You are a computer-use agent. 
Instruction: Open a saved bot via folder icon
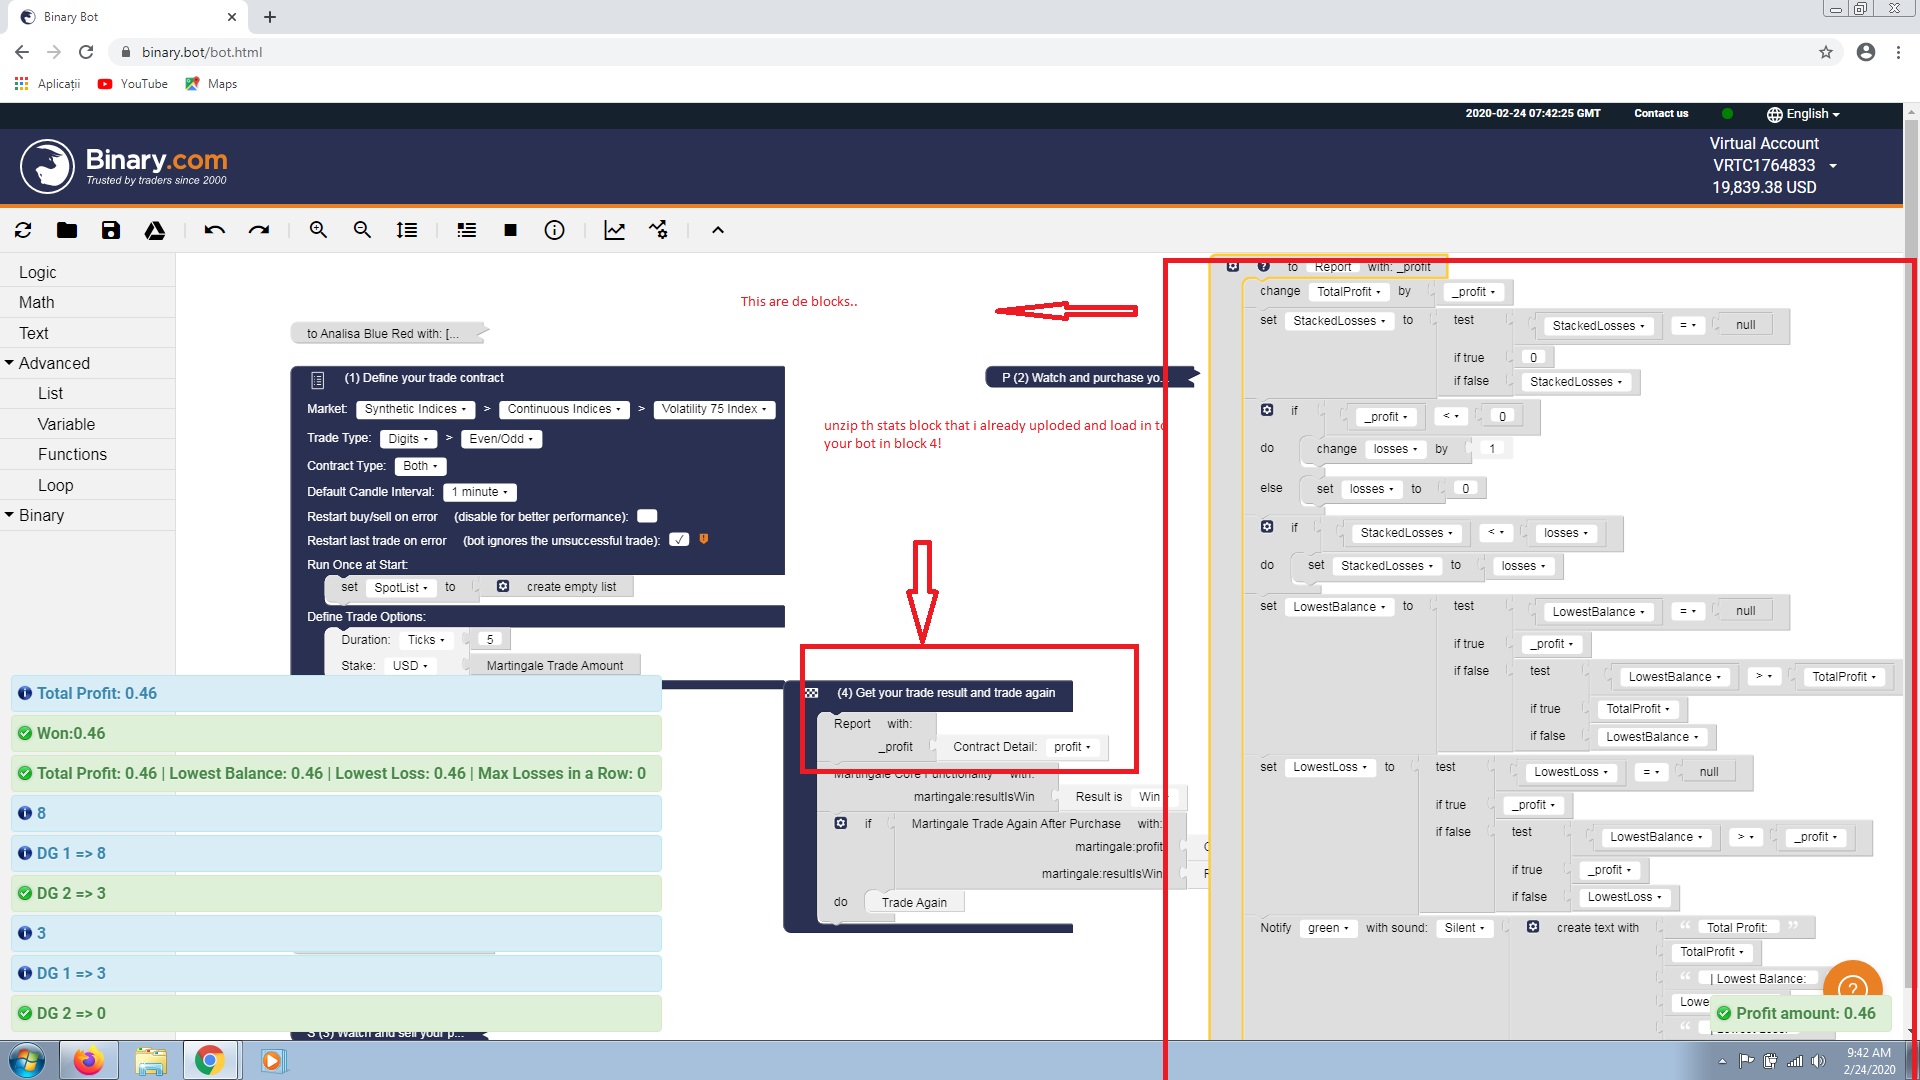67,230
